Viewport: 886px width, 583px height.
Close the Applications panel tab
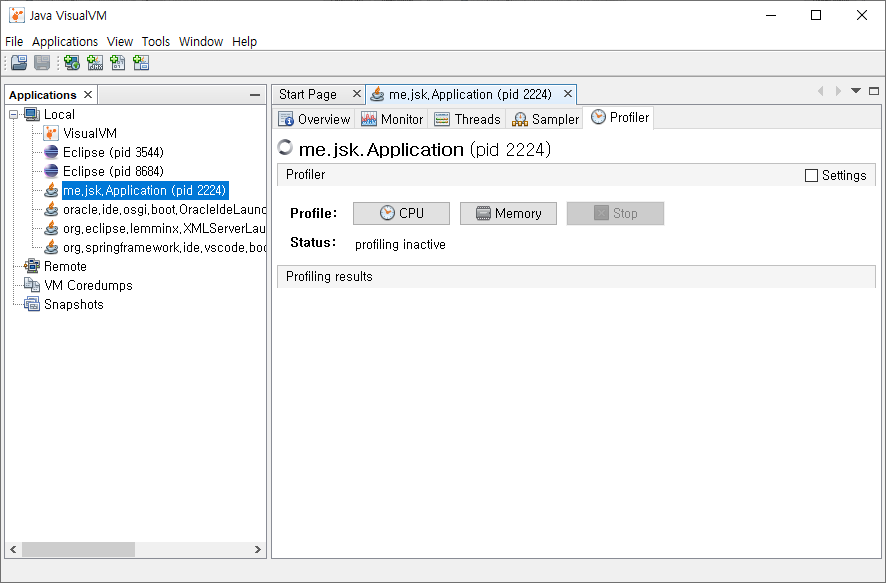coord(88,94)
